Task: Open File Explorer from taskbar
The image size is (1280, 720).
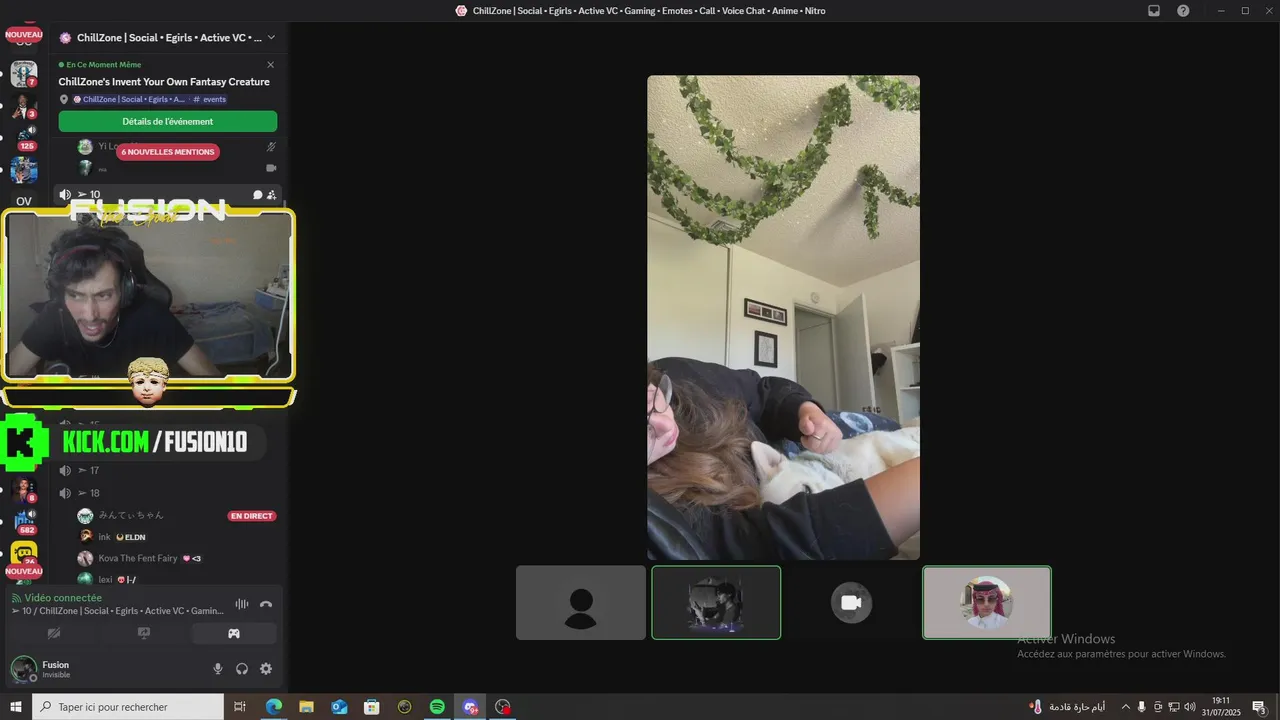Action: coord(306,707)
